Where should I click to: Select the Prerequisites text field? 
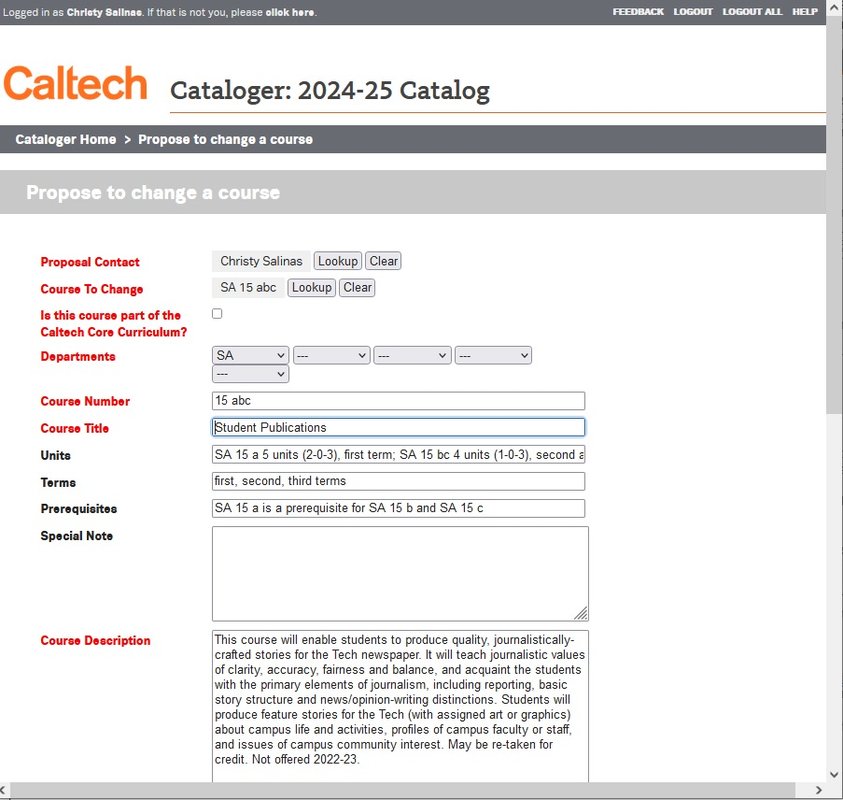398,508
